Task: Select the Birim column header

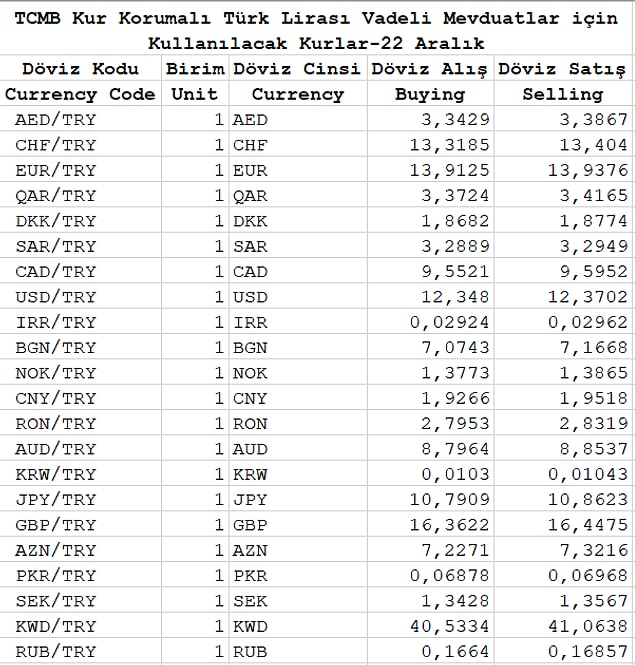Action: pos(195,68)
